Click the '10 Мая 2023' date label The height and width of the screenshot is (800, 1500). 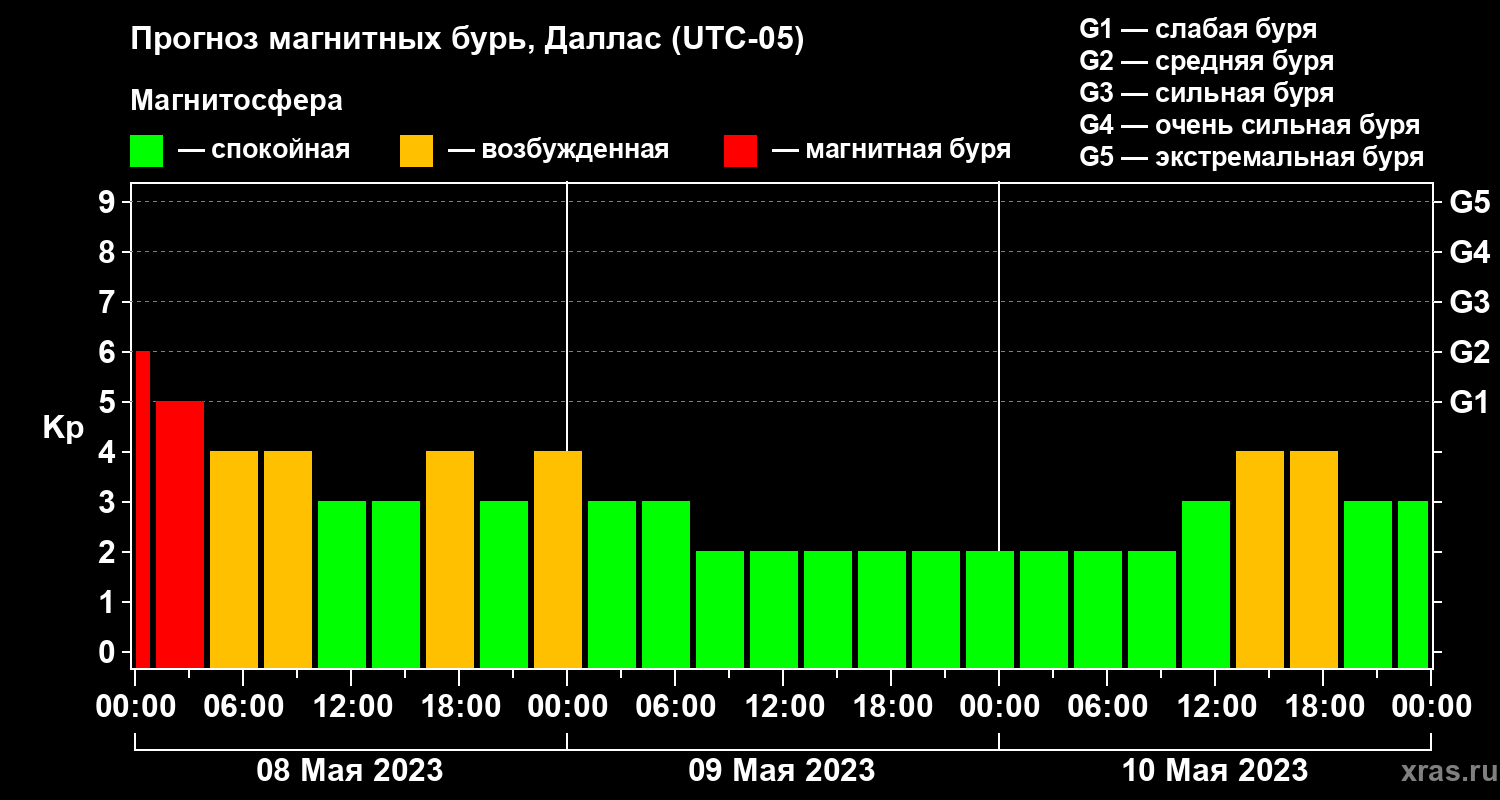coord(1215,770)
